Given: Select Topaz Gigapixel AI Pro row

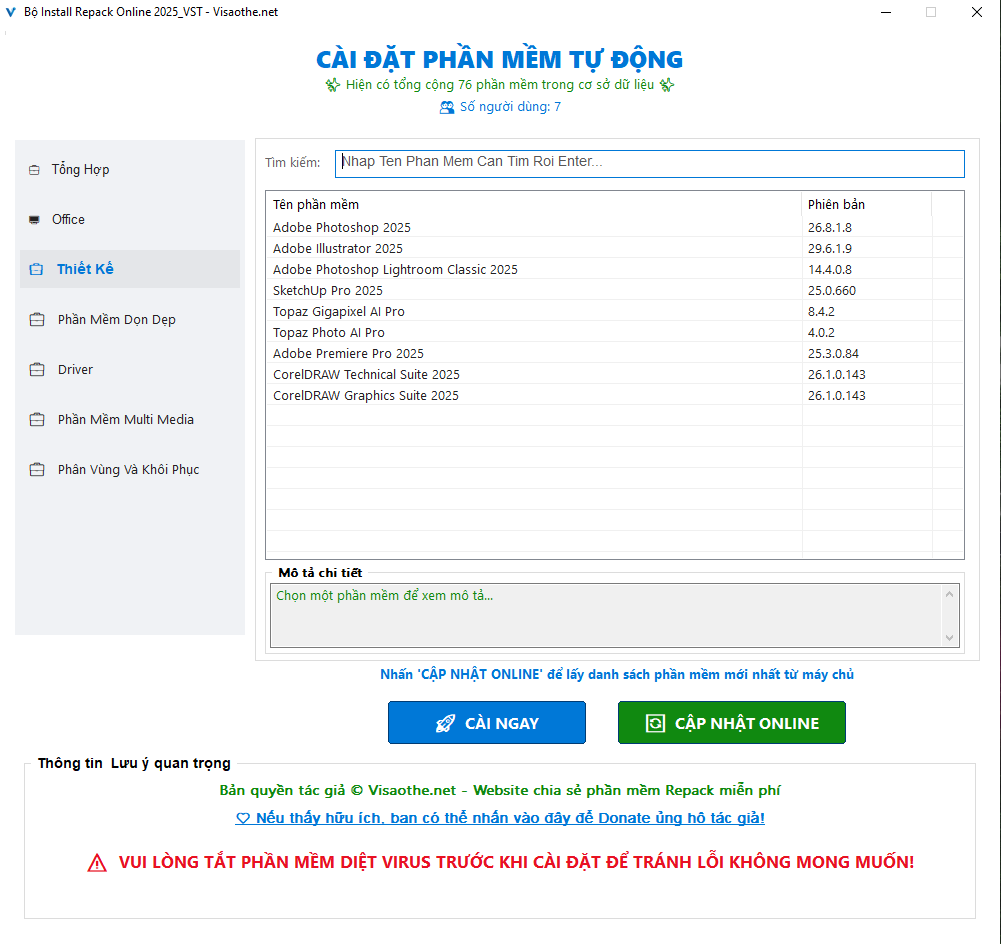Looking at the screenshot, I should click(614, 311).
